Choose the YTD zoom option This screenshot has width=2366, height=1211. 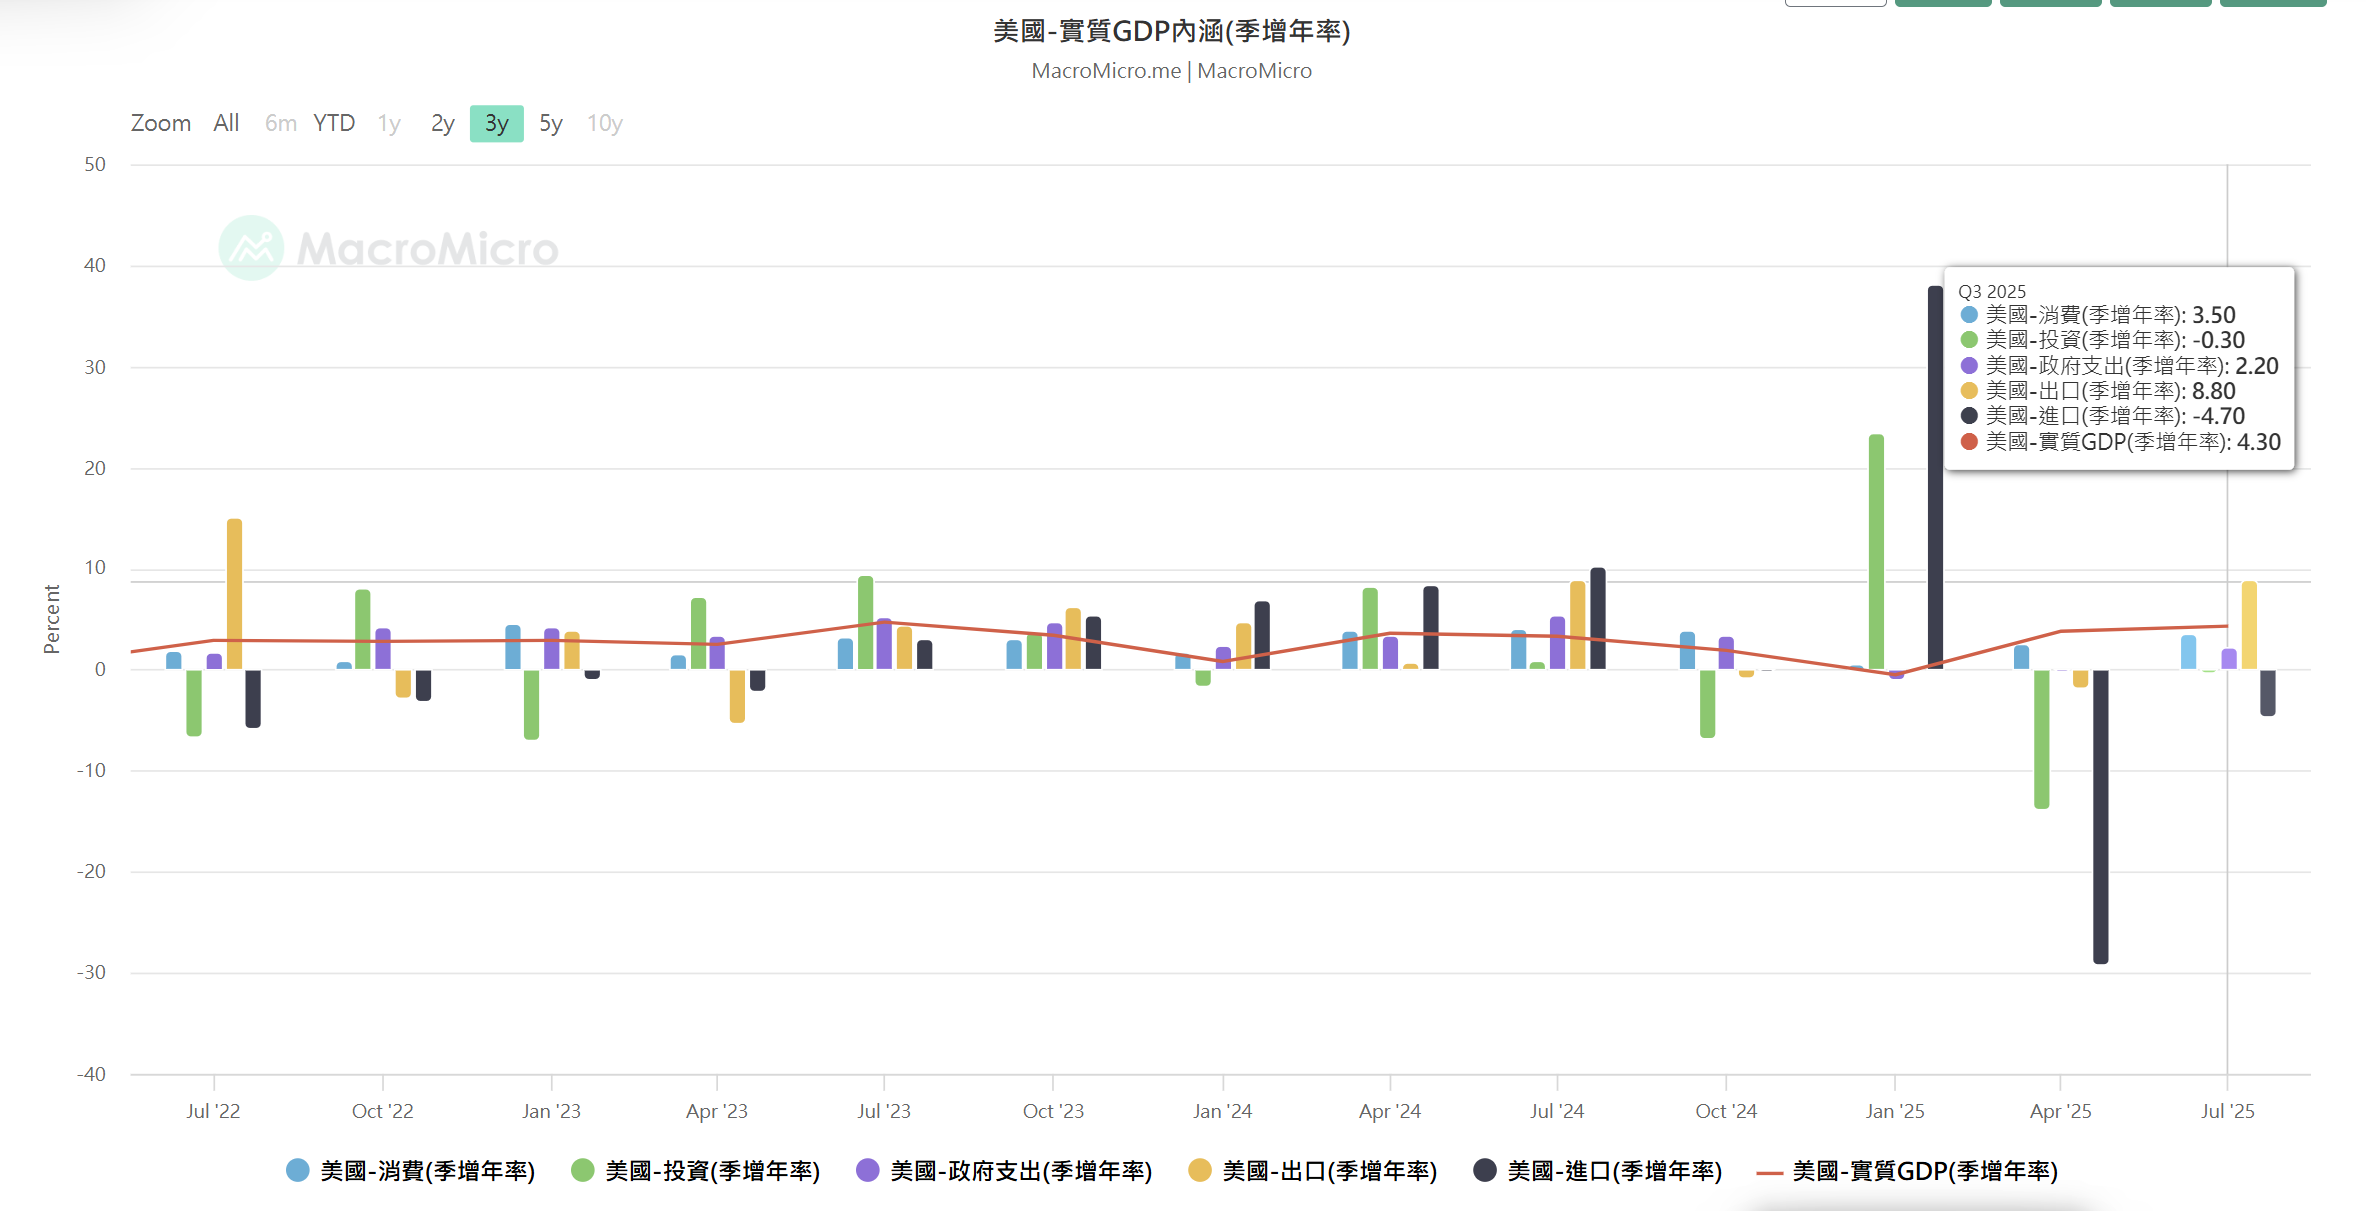tap(334, 123)
